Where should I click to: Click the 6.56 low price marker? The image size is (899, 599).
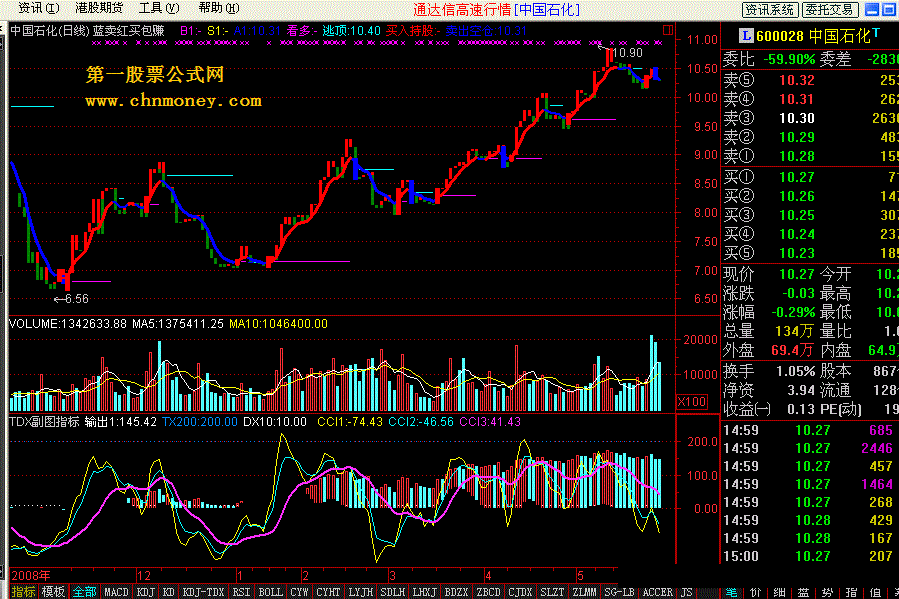(76, 299)
